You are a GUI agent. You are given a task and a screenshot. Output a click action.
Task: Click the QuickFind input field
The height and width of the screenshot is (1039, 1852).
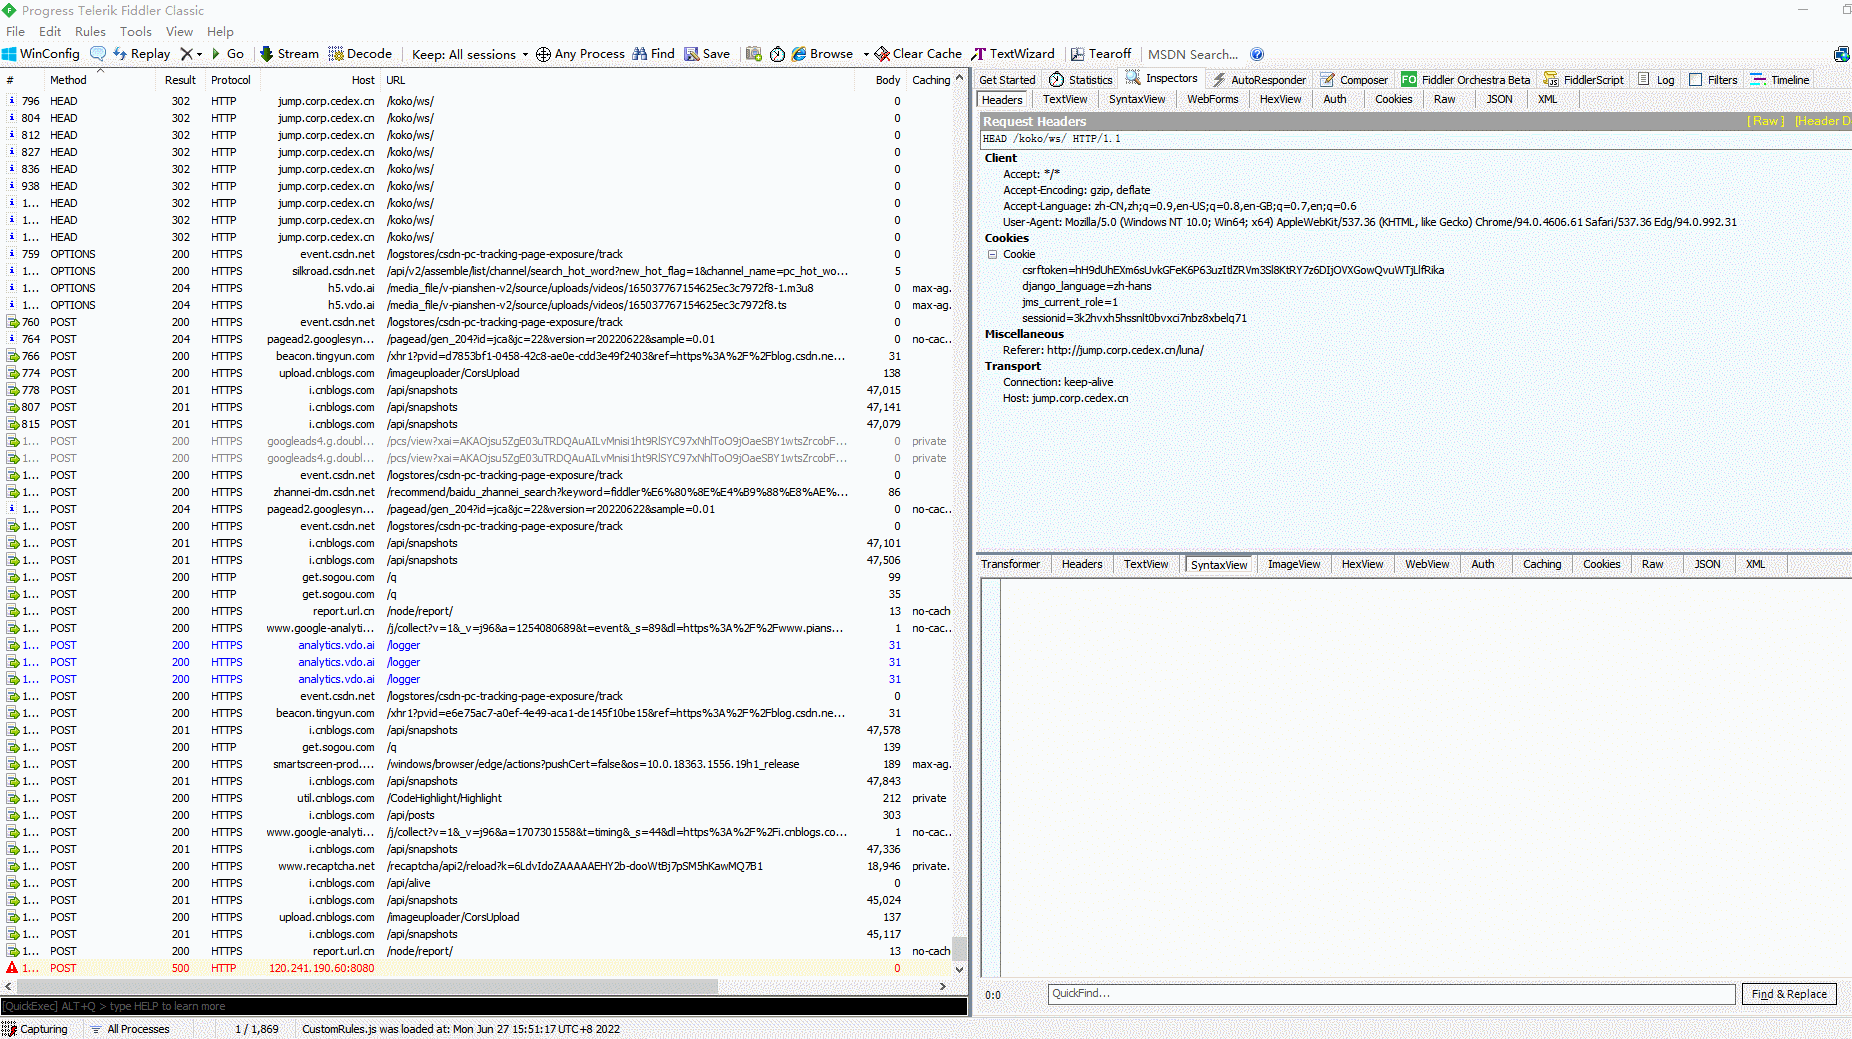(1391, 994)
